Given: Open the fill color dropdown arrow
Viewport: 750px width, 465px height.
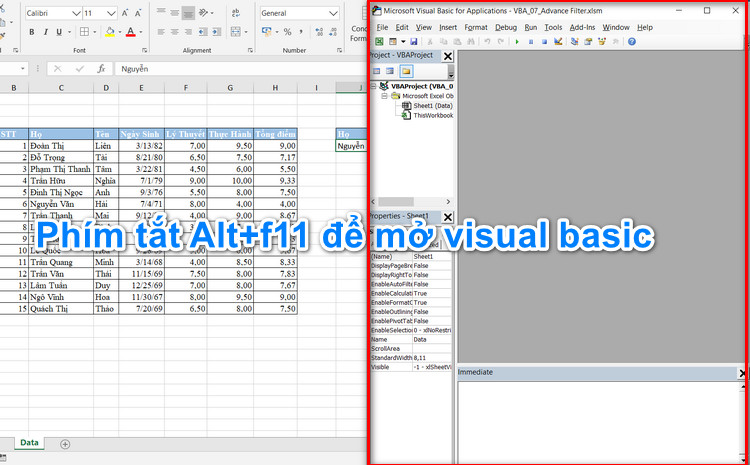Looking at the screenshot, I should tap(120, 32).
